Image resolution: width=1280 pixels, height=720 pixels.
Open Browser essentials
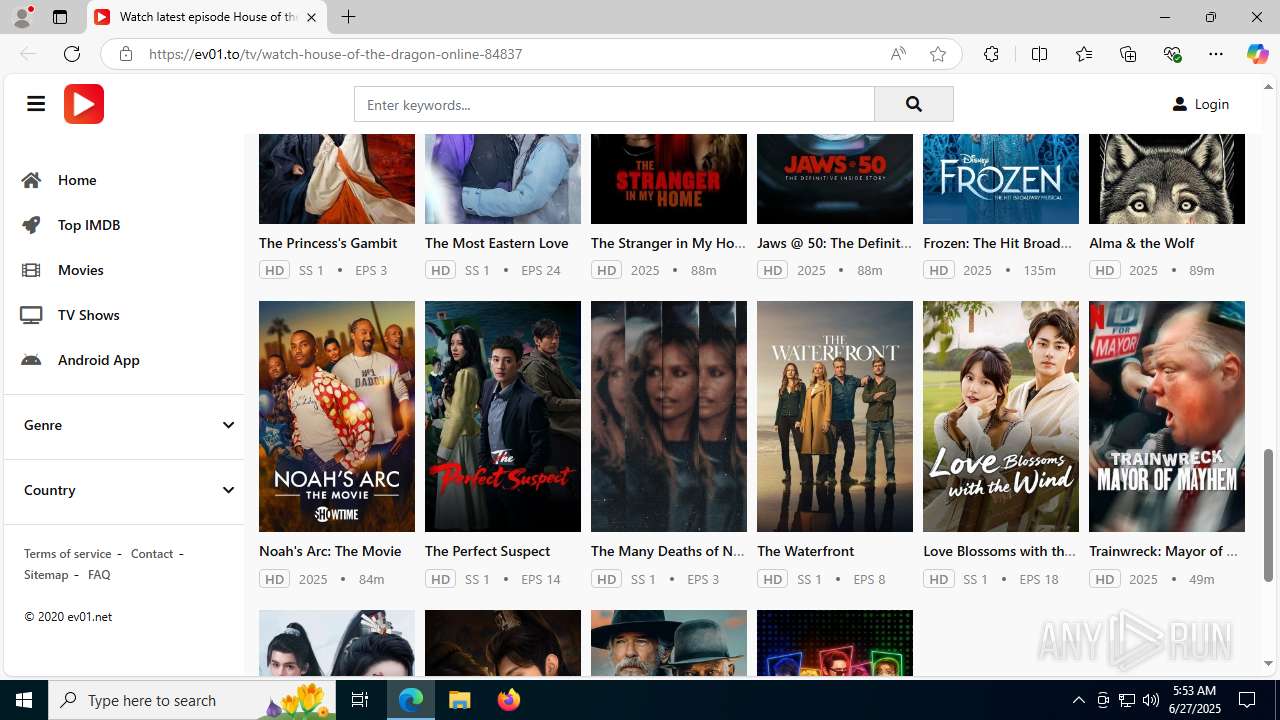[x=1172, y=54]
